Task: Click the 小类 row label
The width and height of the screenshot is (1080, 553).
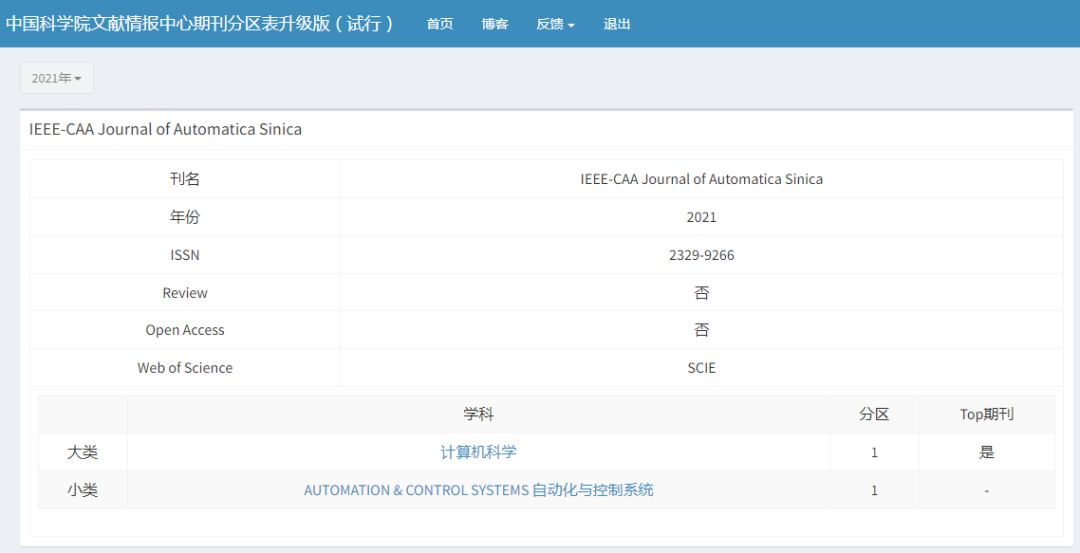Action: point(83,490)
